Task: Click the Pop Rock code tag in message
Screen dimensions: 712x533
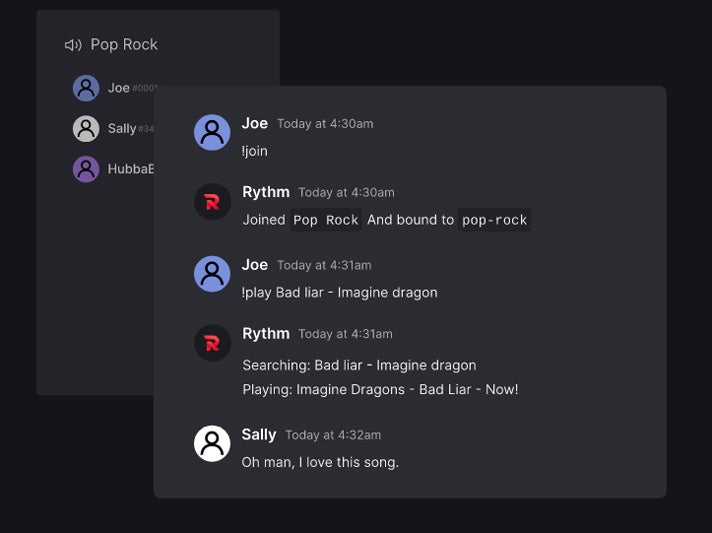Action: [326, 220]
